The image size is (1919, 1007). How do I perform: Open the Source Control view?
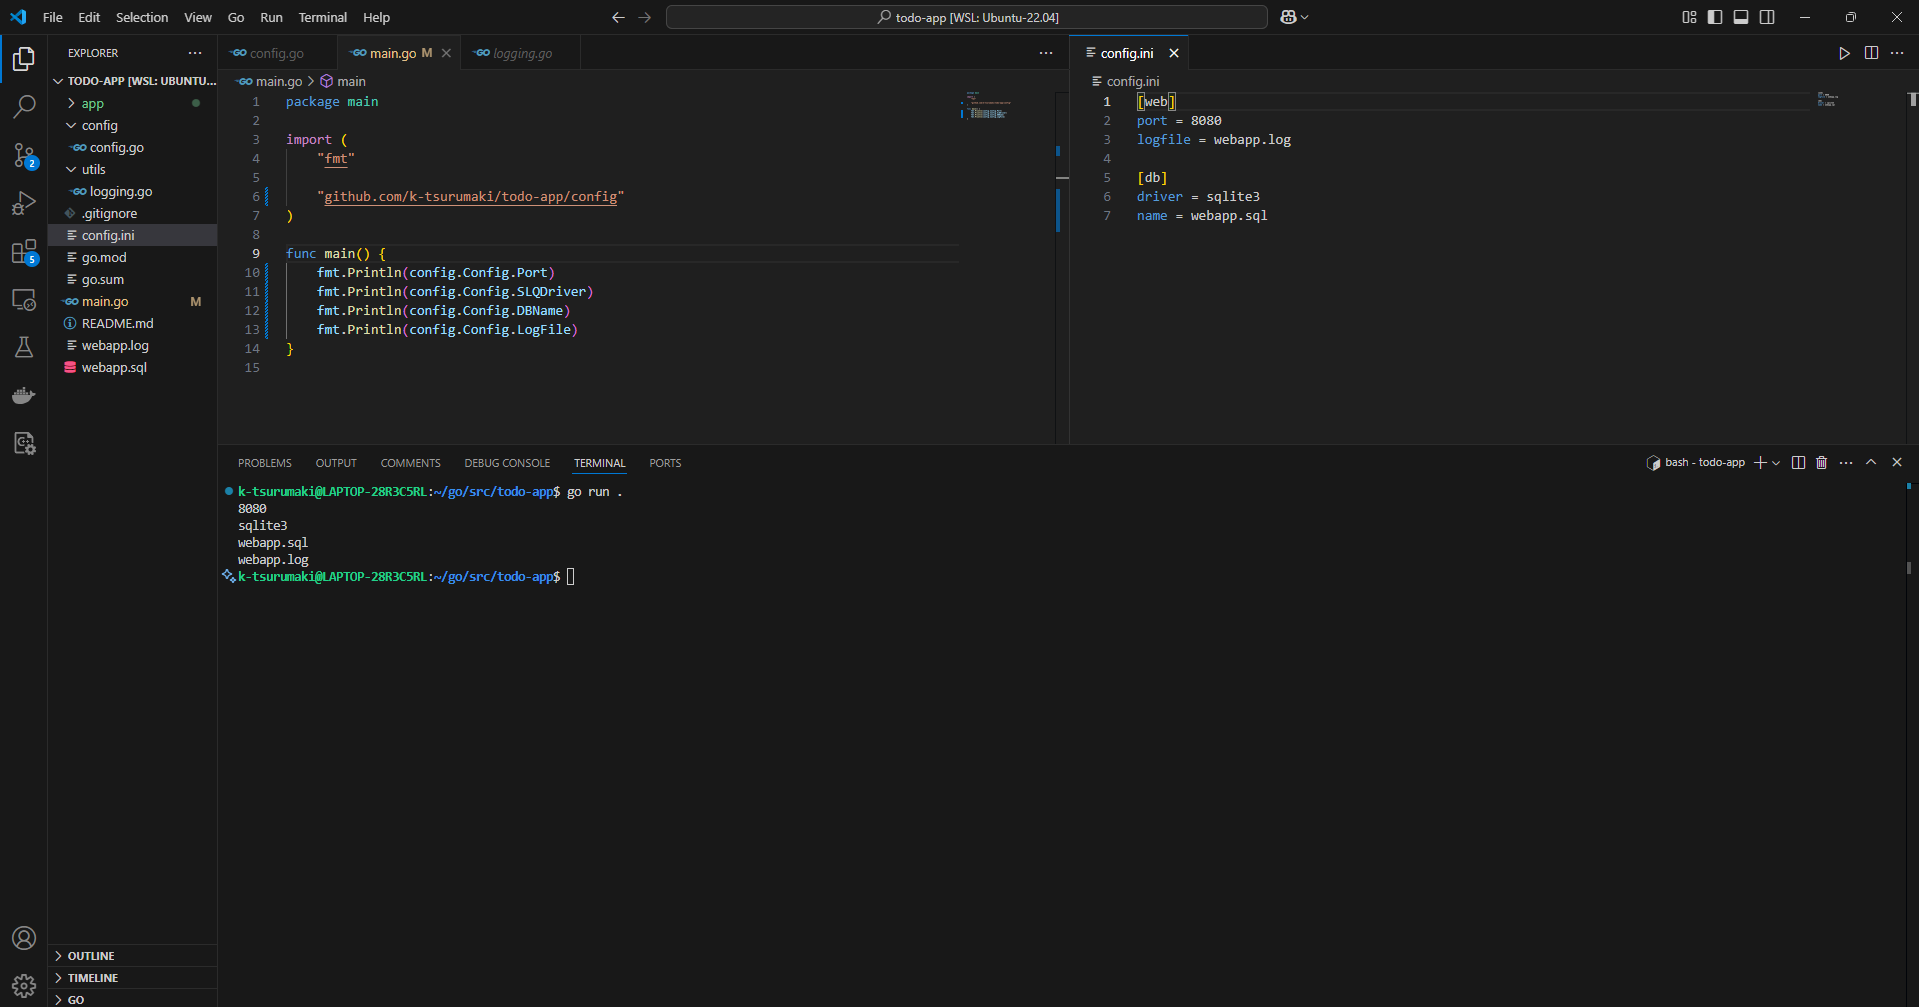coord(24,155)
